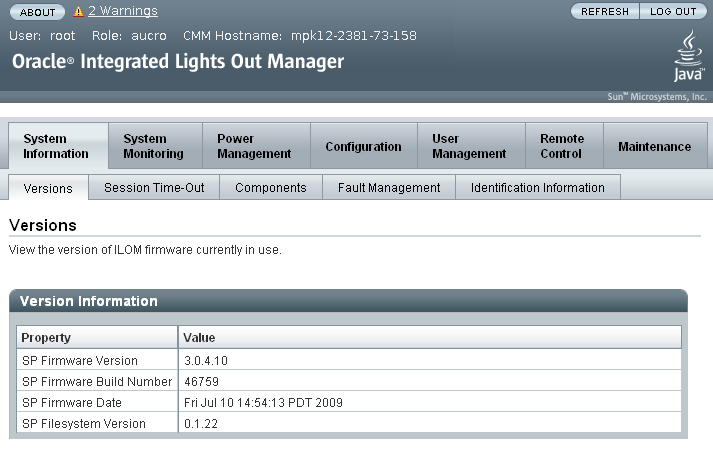Select the Identification Information subtab
Image resolution: width=713 pixels, height=450 pixels.
pos(538,187)
